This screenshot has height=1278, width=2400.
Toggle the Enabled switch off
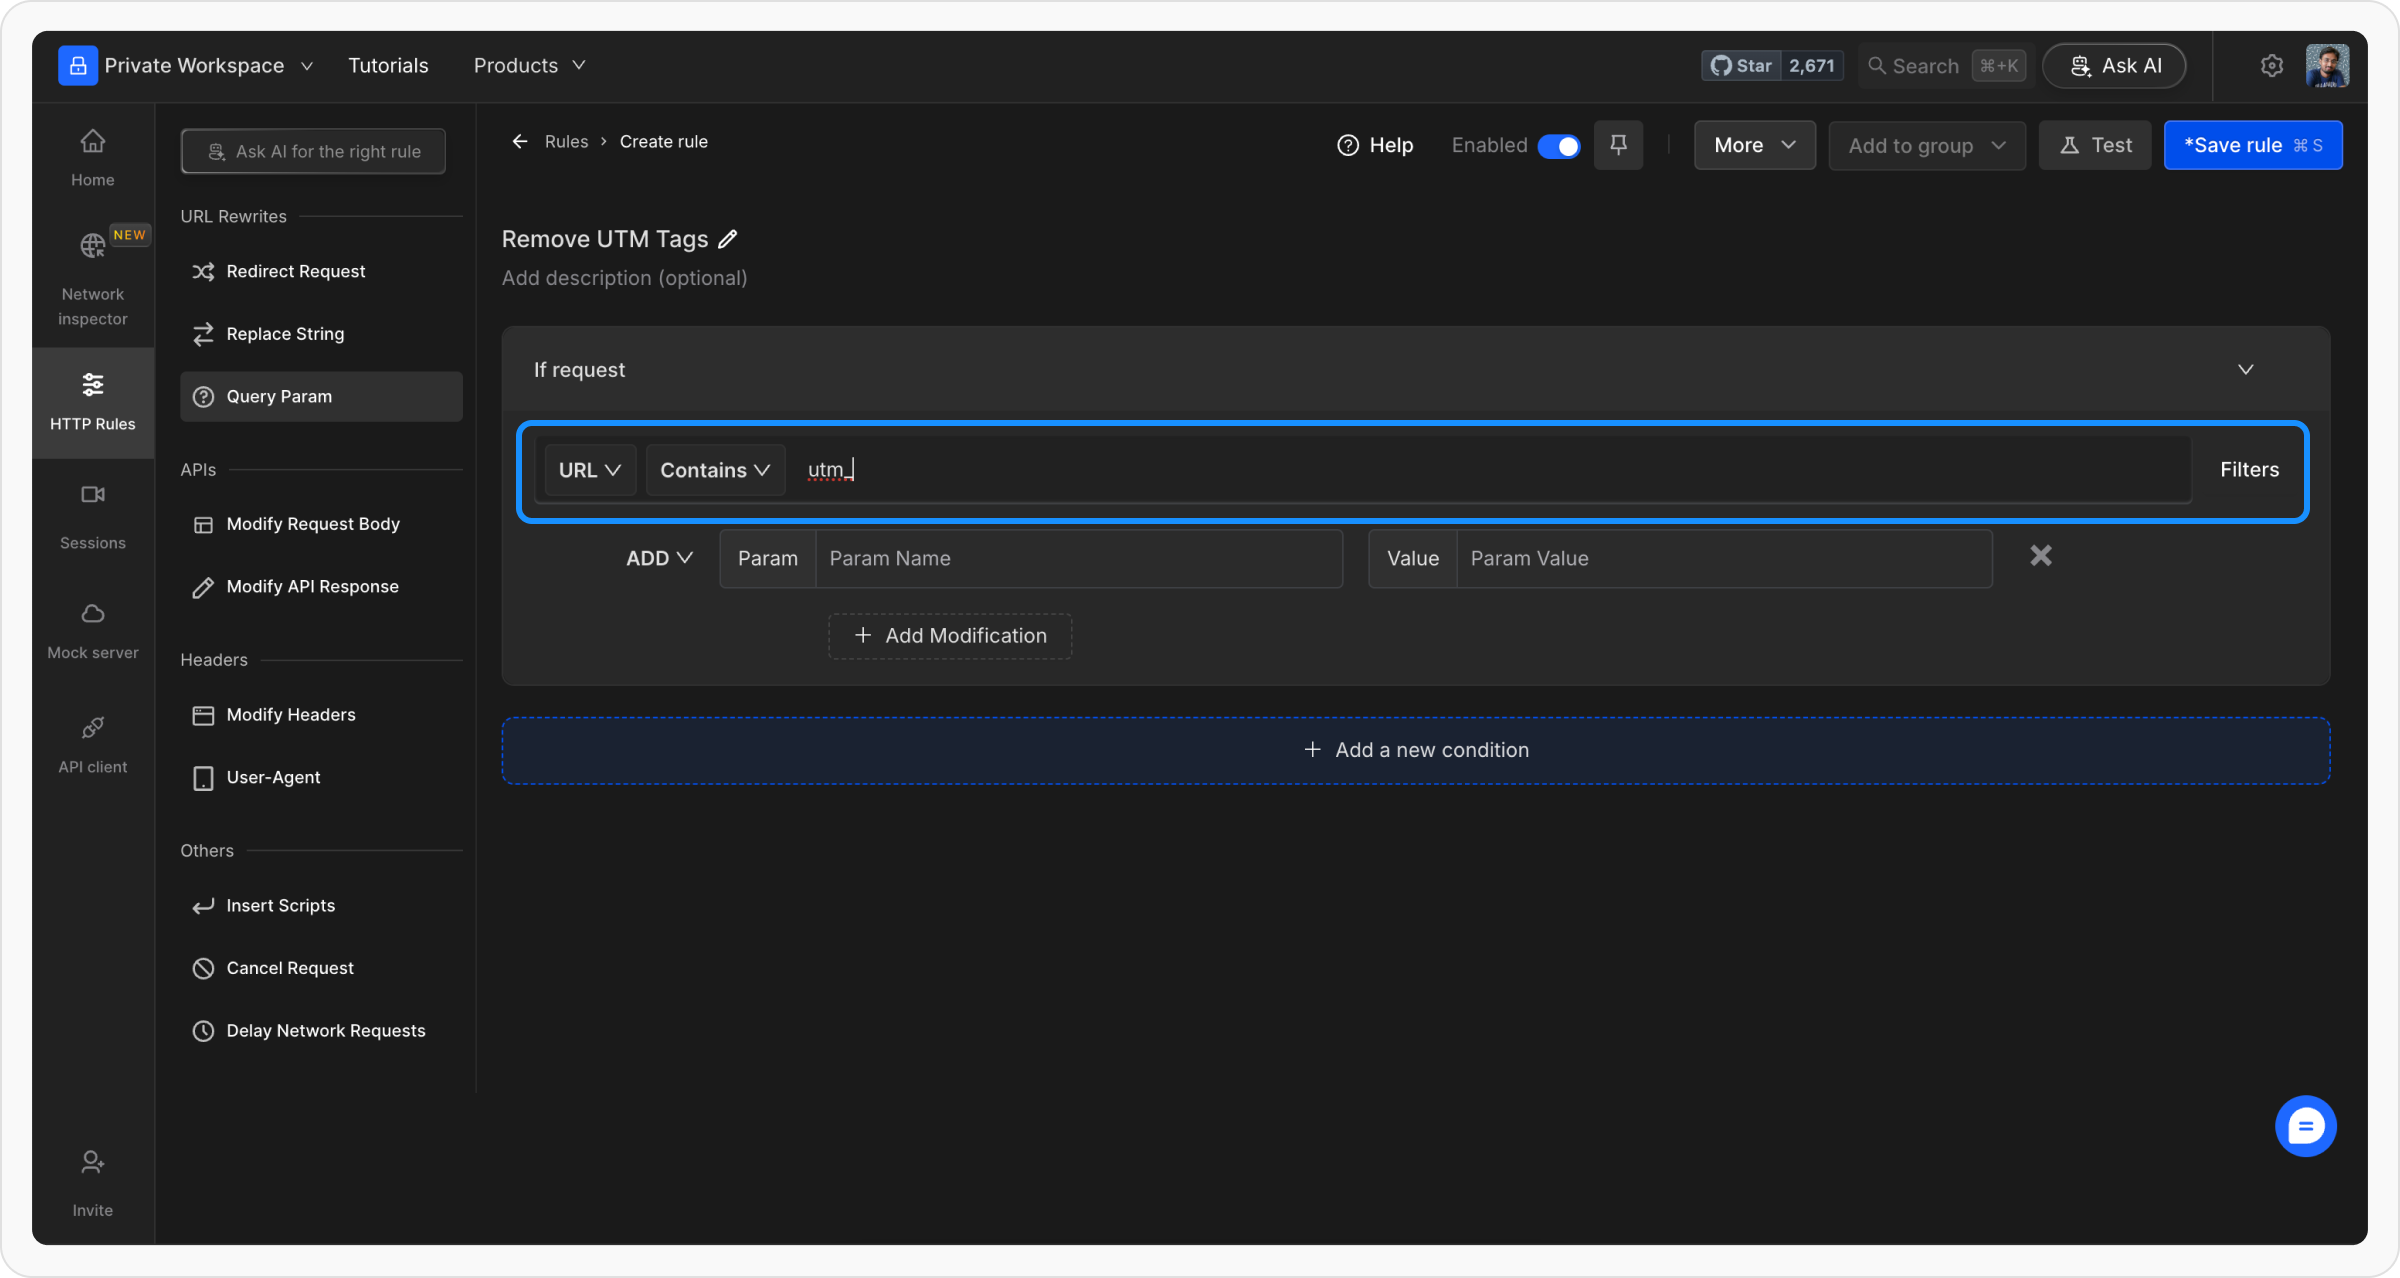1558,146
